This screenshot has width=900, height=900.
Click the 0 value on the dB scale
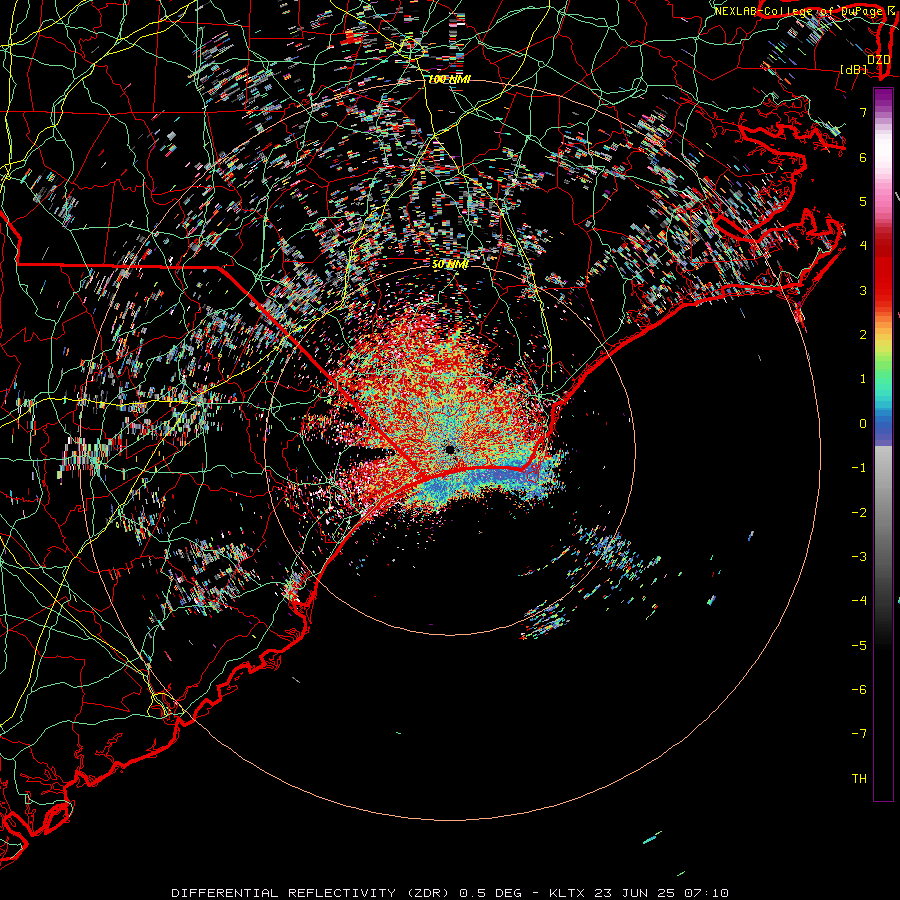point(863,424)
